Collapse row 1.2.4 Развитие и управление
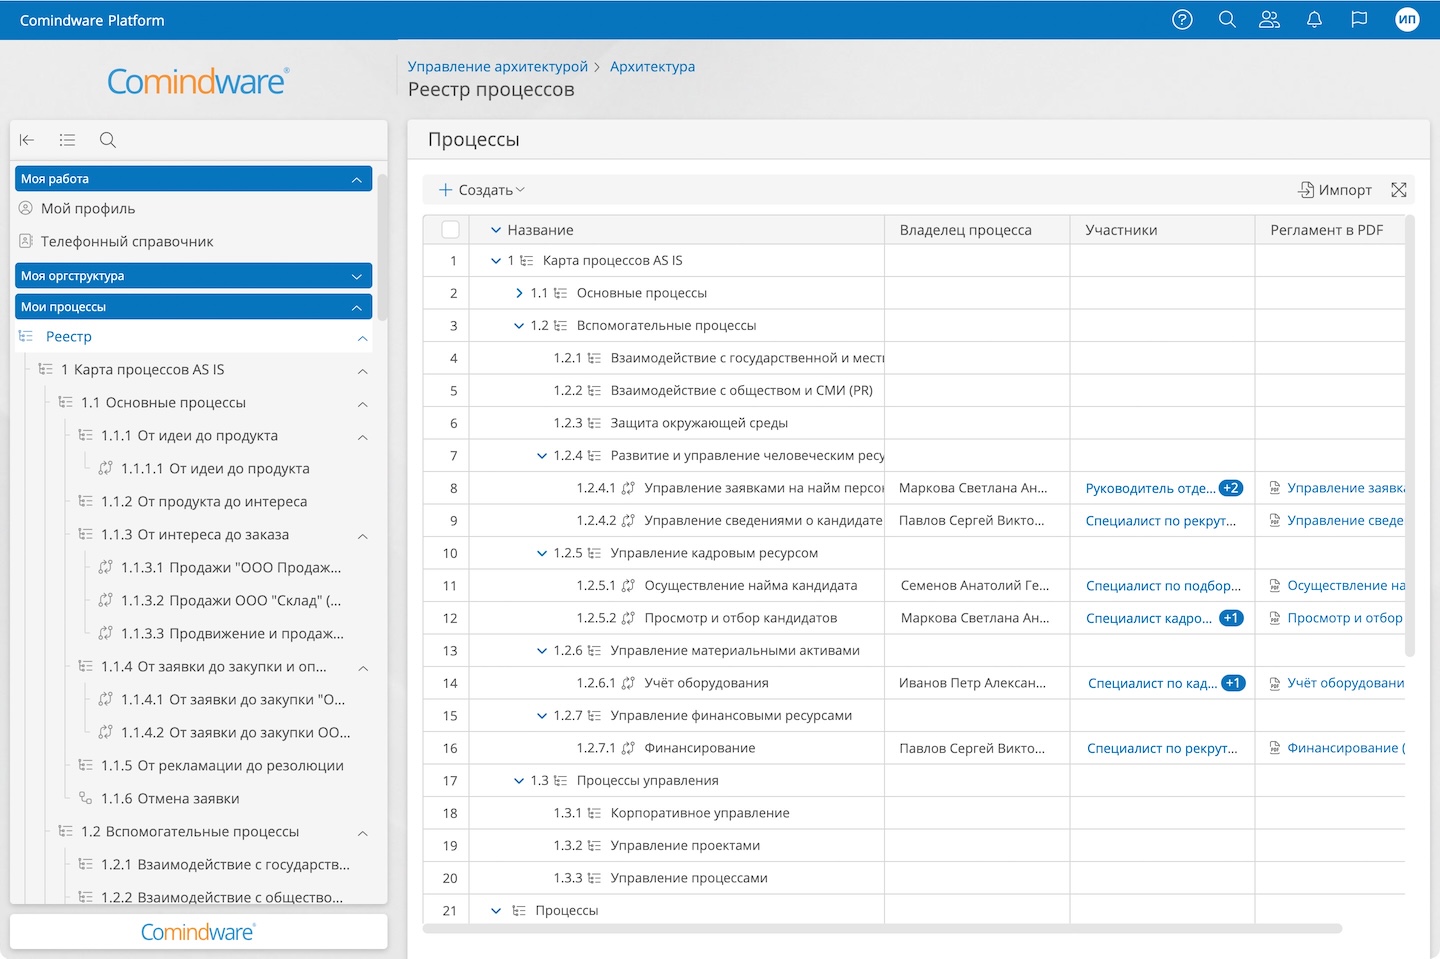Image resolution: width=1440 pixels, height=959 pixels. point(542,456)
